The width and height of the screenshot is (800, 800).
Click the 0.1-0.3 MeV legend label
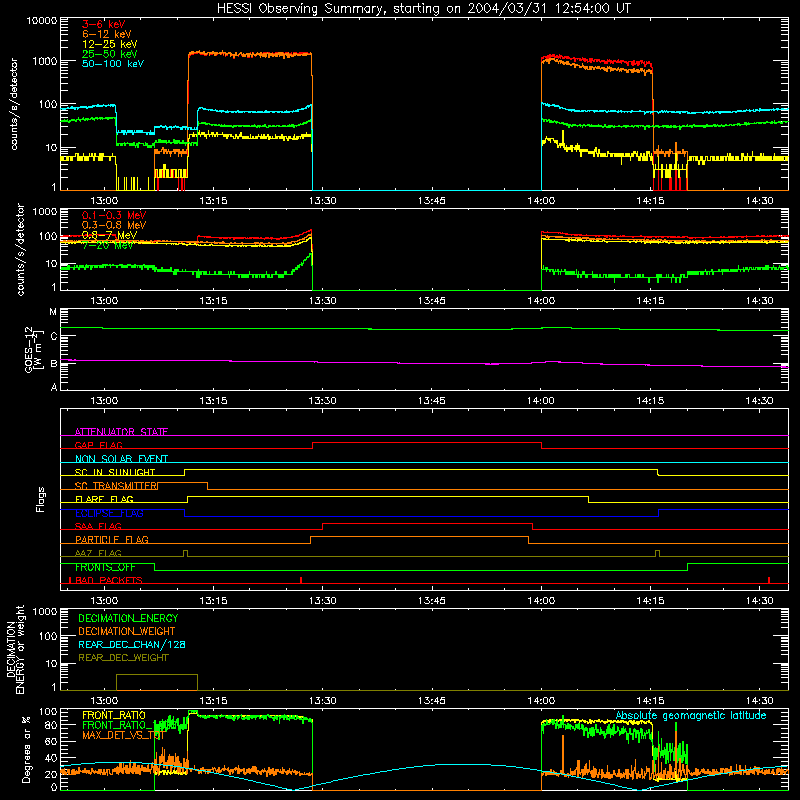point(114,215)
